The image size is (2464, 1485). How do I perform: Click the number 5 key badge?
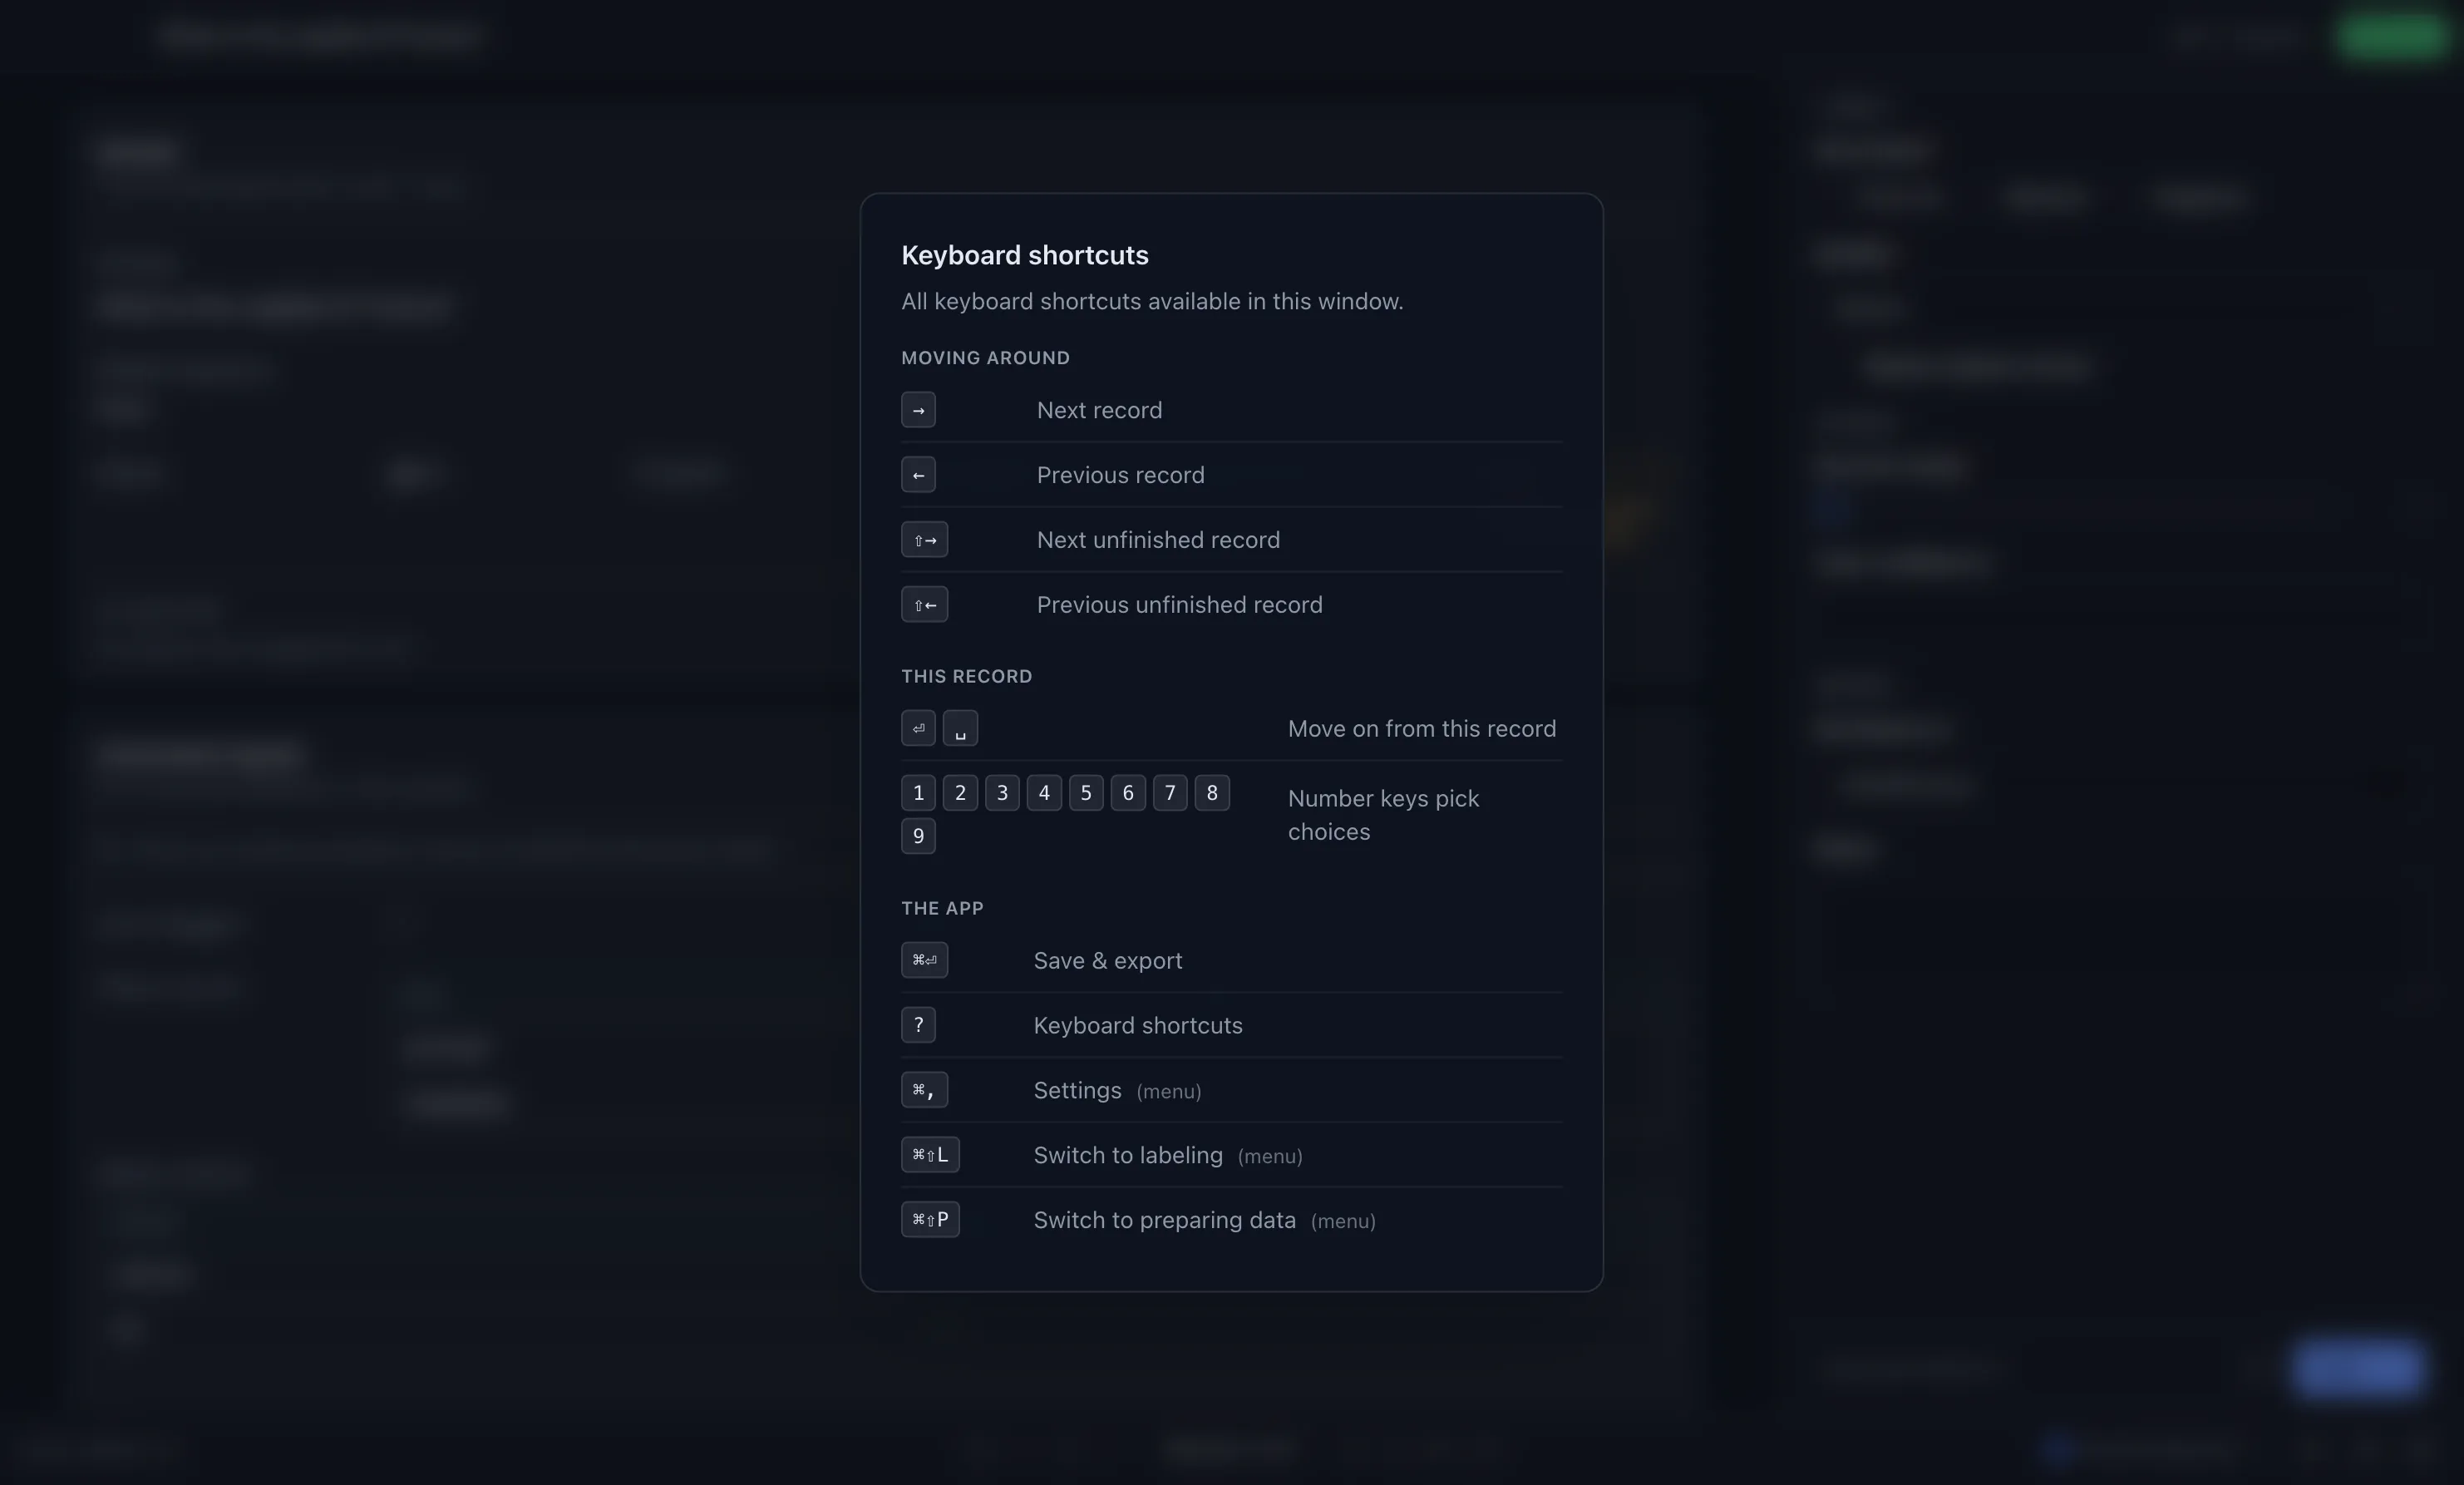pos(1086,793)
